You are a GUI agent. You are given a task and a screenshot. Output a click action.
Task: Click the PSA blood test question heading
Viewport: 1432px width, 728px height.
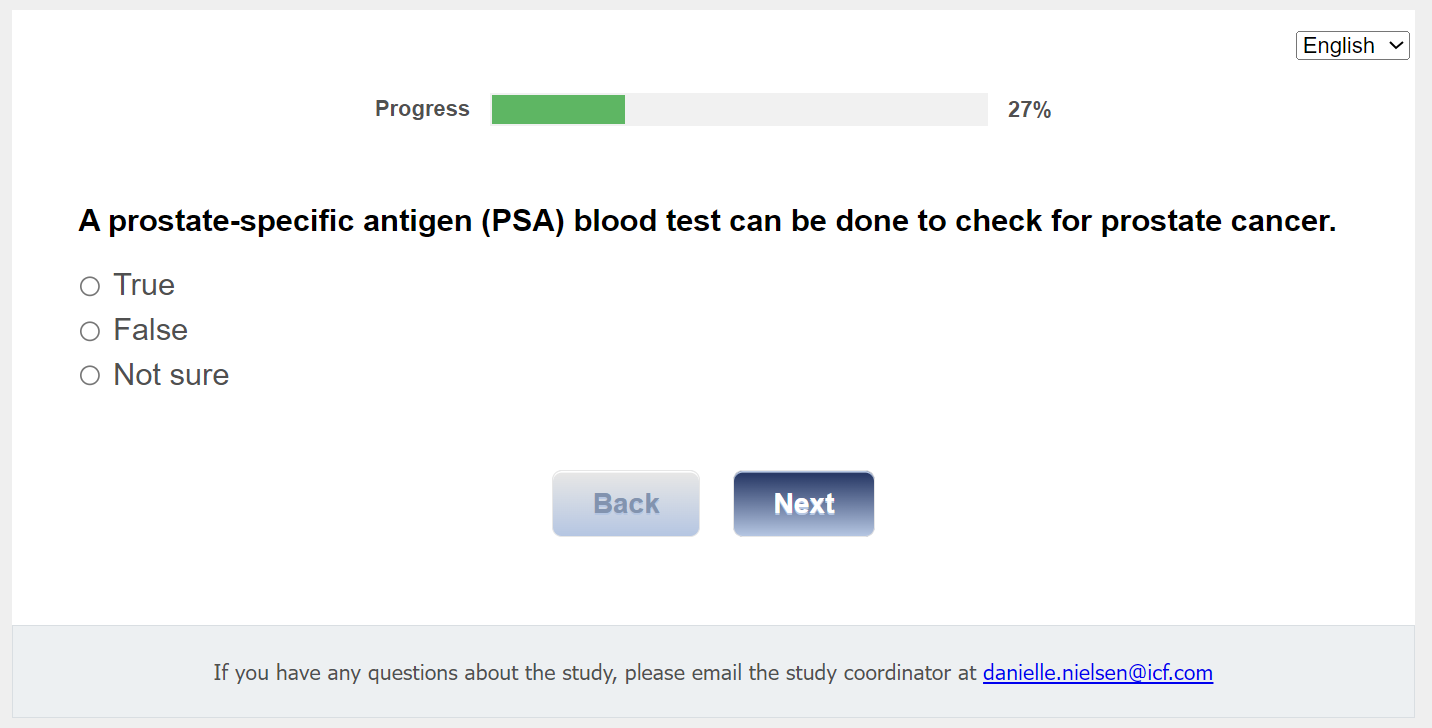[x=707, y=221]
